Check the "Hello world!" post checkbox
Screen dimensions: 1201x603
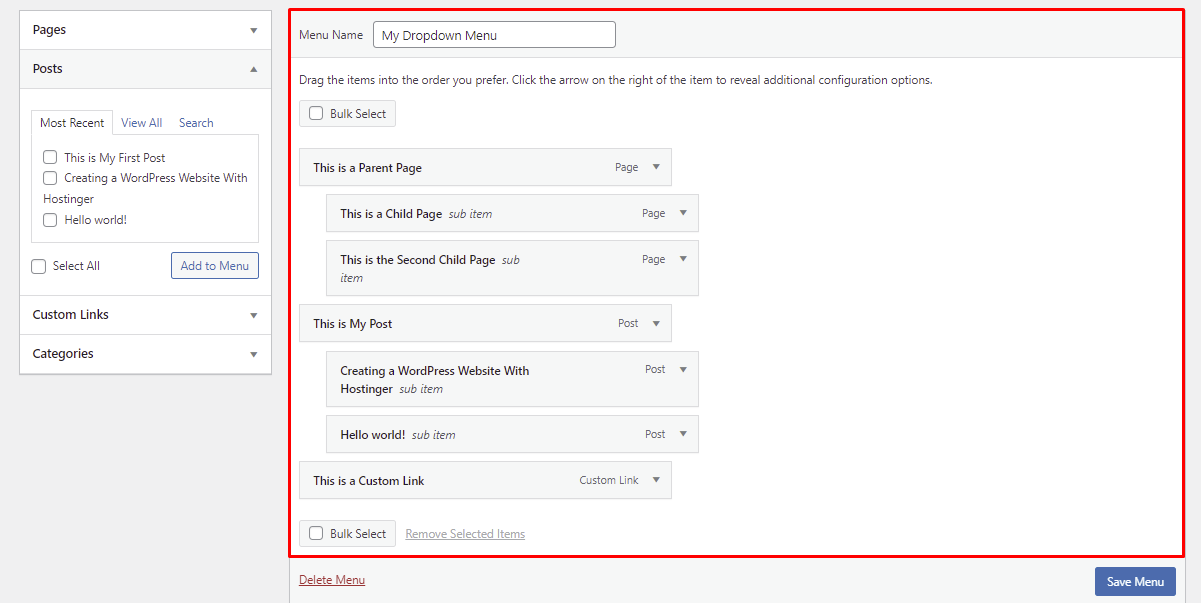50,219
